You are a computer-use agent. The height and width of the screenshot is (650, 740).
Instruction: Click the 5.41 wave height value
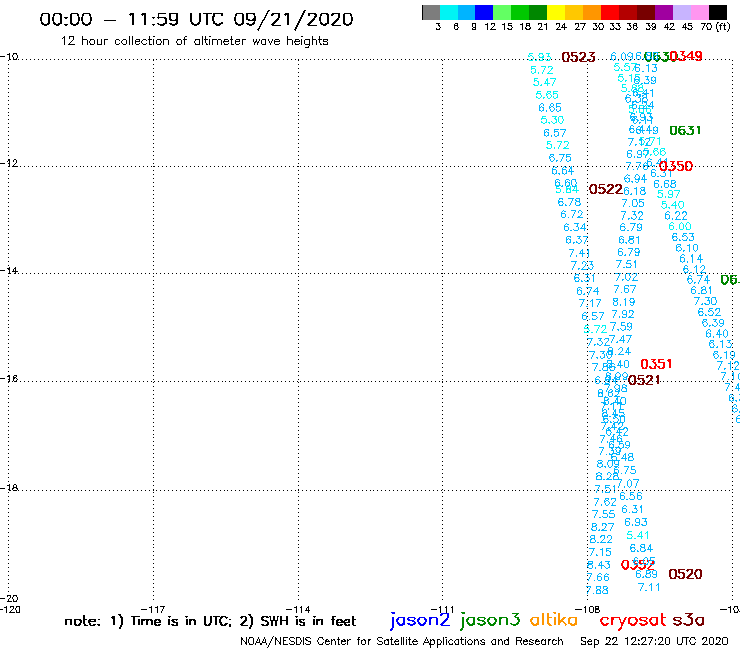coord(638,535)
